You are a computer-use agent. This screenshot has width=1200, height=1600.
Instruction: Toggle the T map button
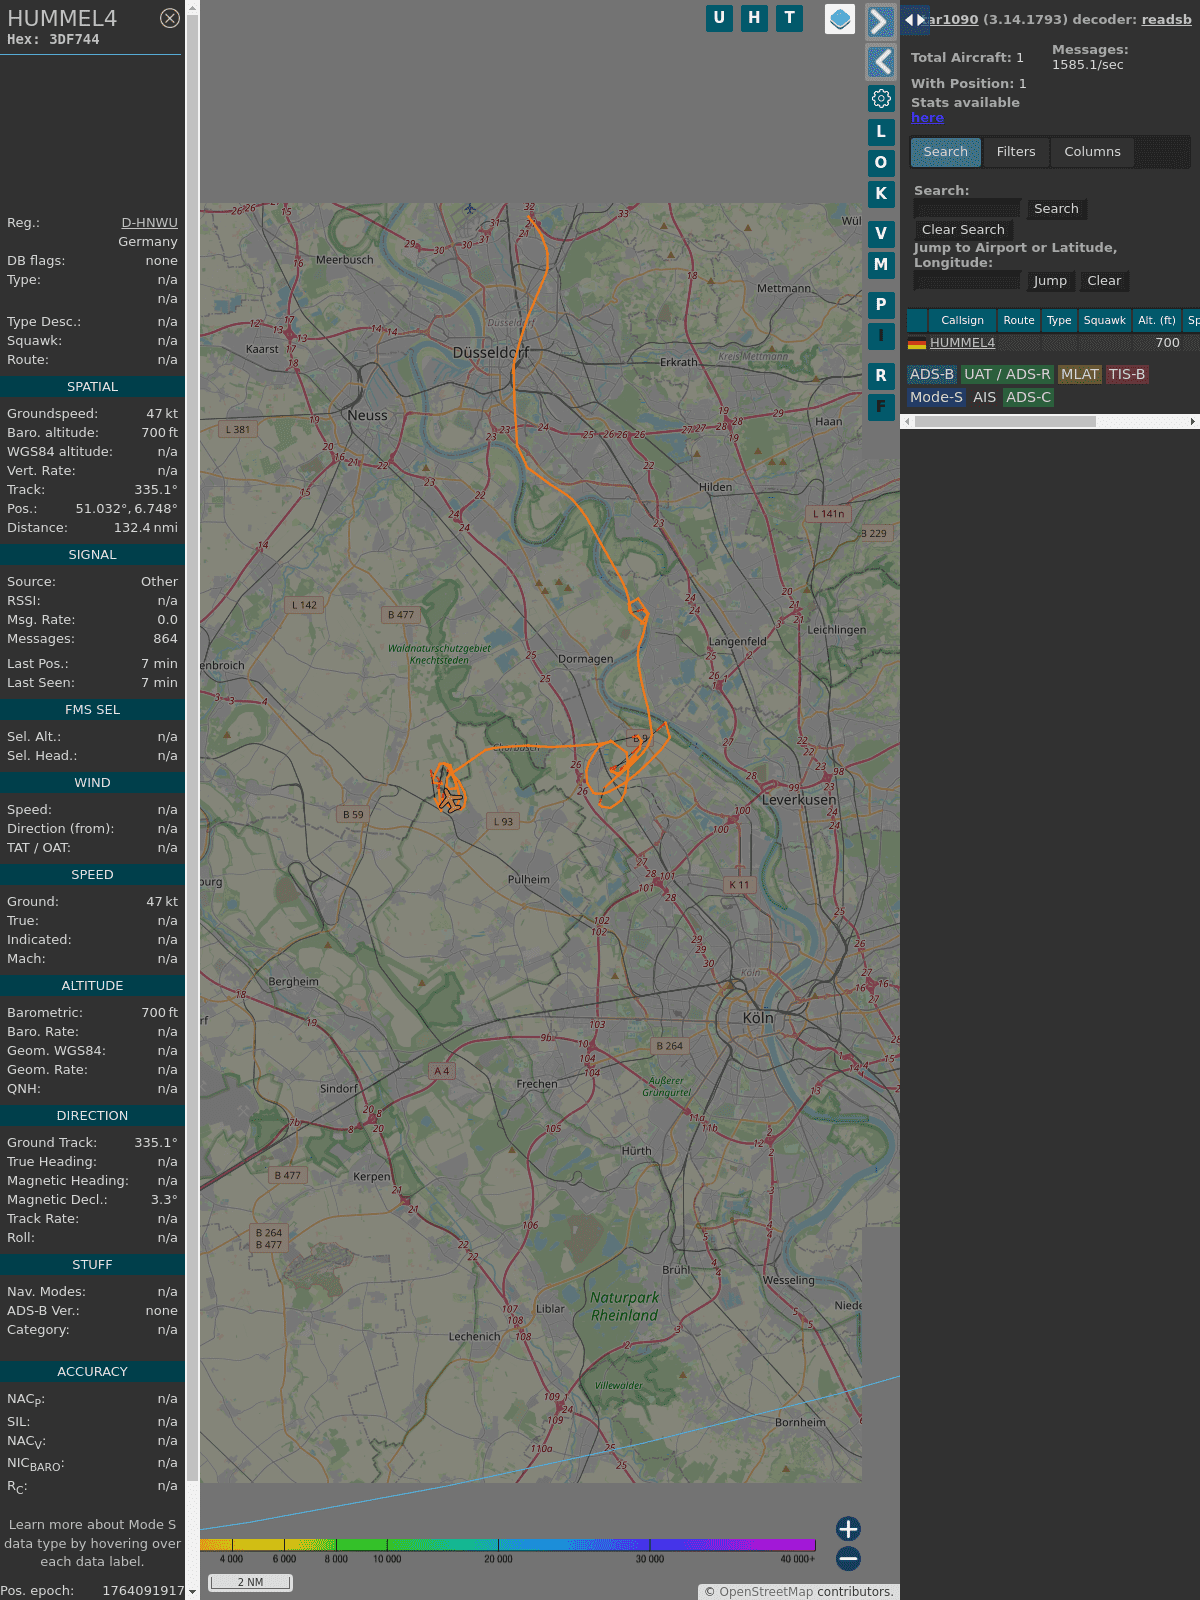pyautogui.click(x=789, y=18)
